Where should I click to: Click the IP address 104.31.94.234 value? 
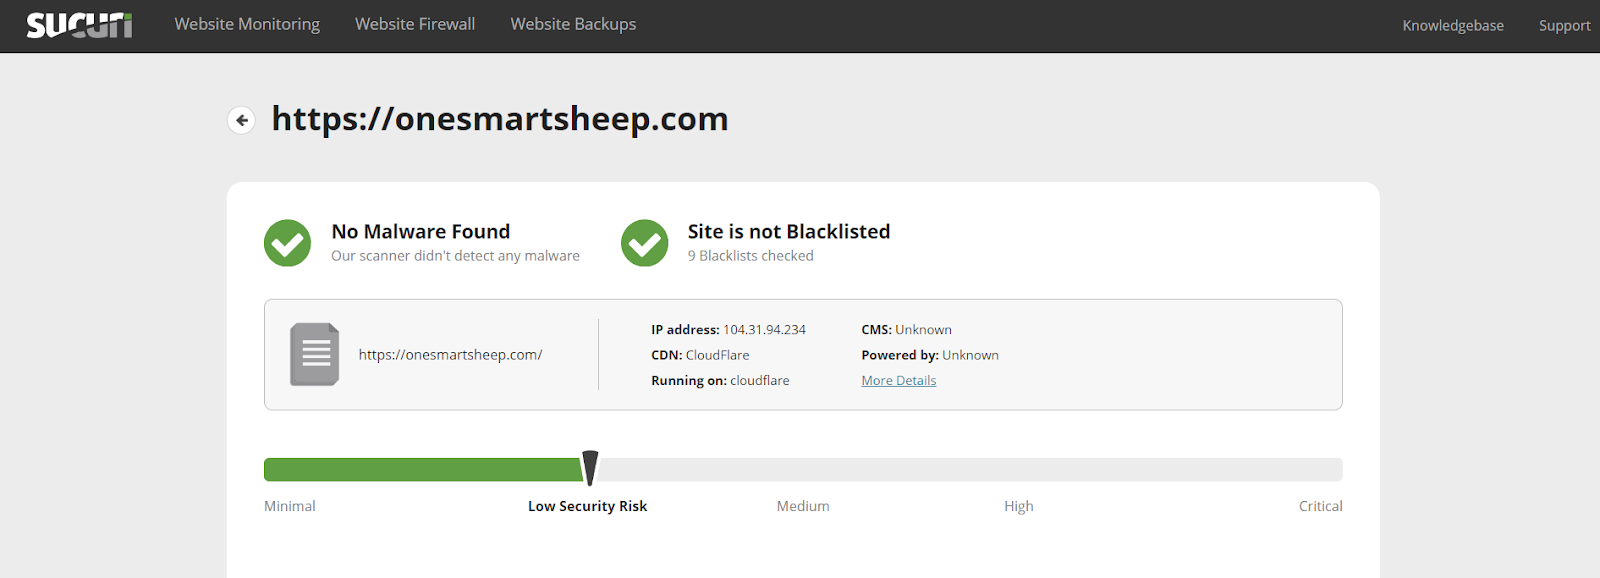click(764, 329)
